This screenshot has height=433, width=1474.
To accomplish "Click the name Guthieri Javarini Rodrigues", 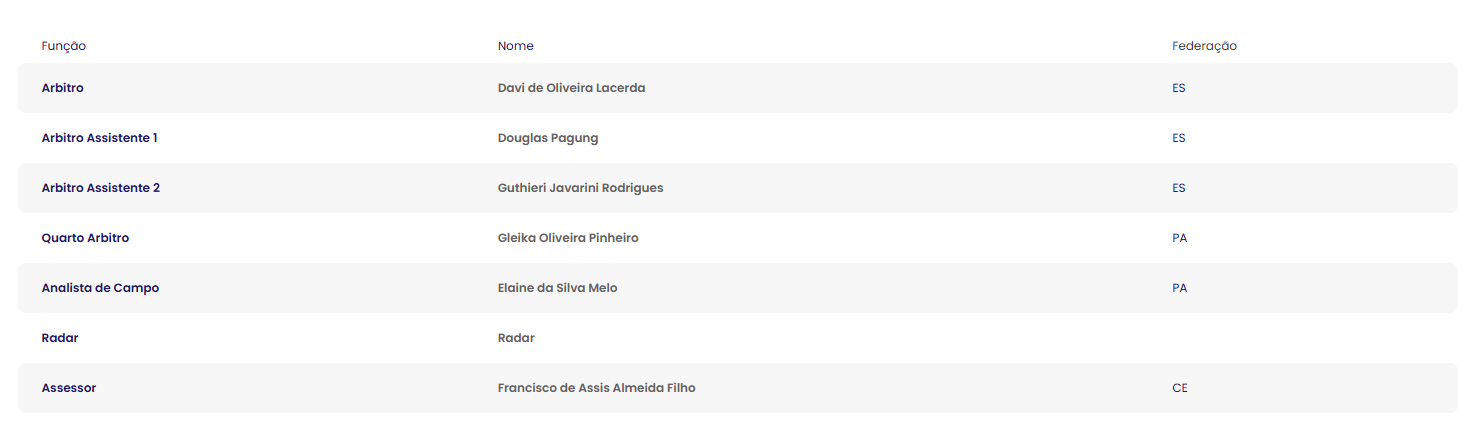I will coord(580,188).
